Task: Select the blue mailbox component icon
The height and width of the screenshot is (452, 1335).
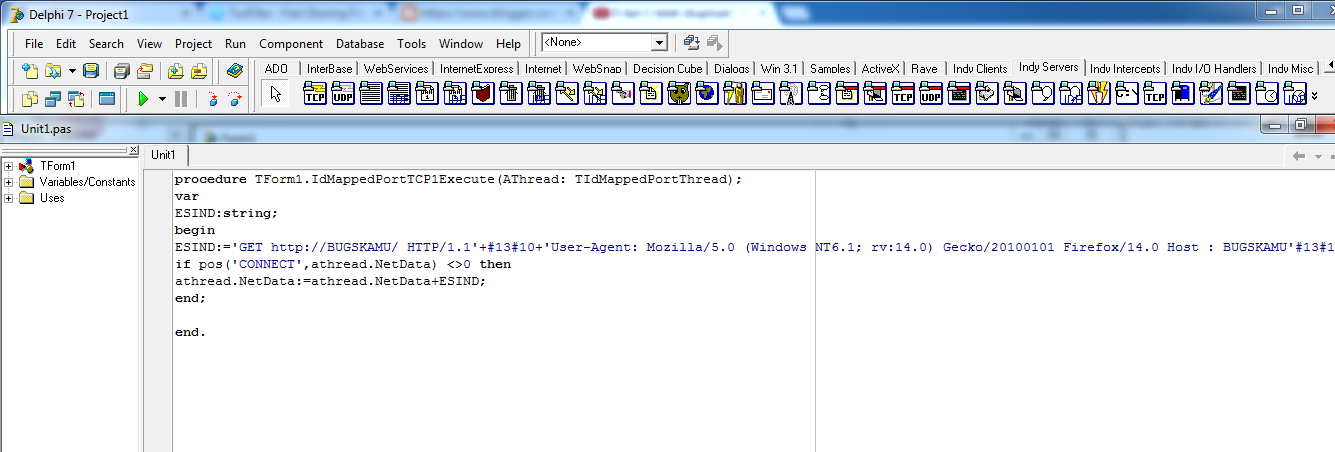Action: click(x=1183, y=95)
